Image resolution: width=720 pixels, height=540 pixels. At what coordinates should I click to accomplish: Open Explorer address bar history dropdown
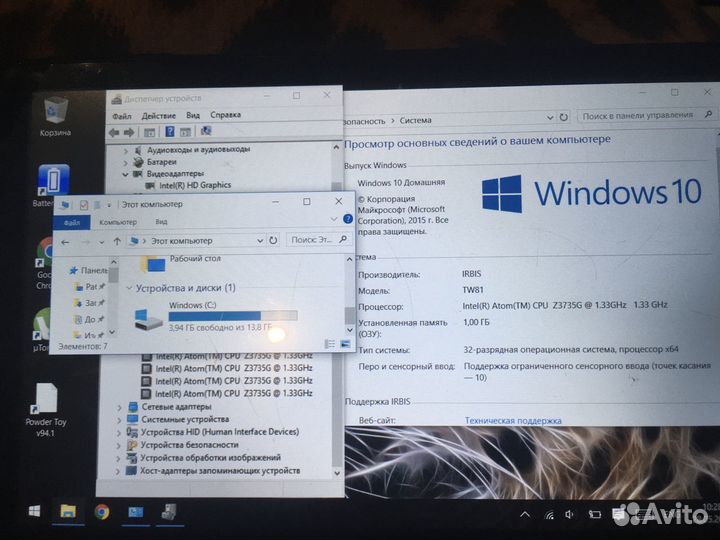pos(260,240)
